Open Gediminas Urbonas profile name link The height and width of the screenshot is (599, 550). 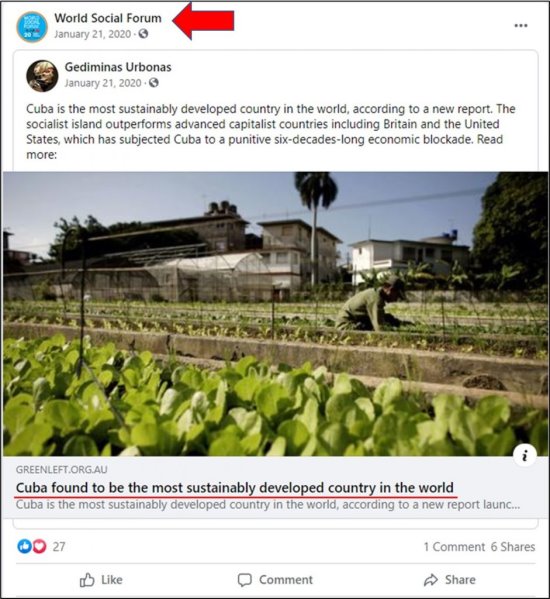118,67
